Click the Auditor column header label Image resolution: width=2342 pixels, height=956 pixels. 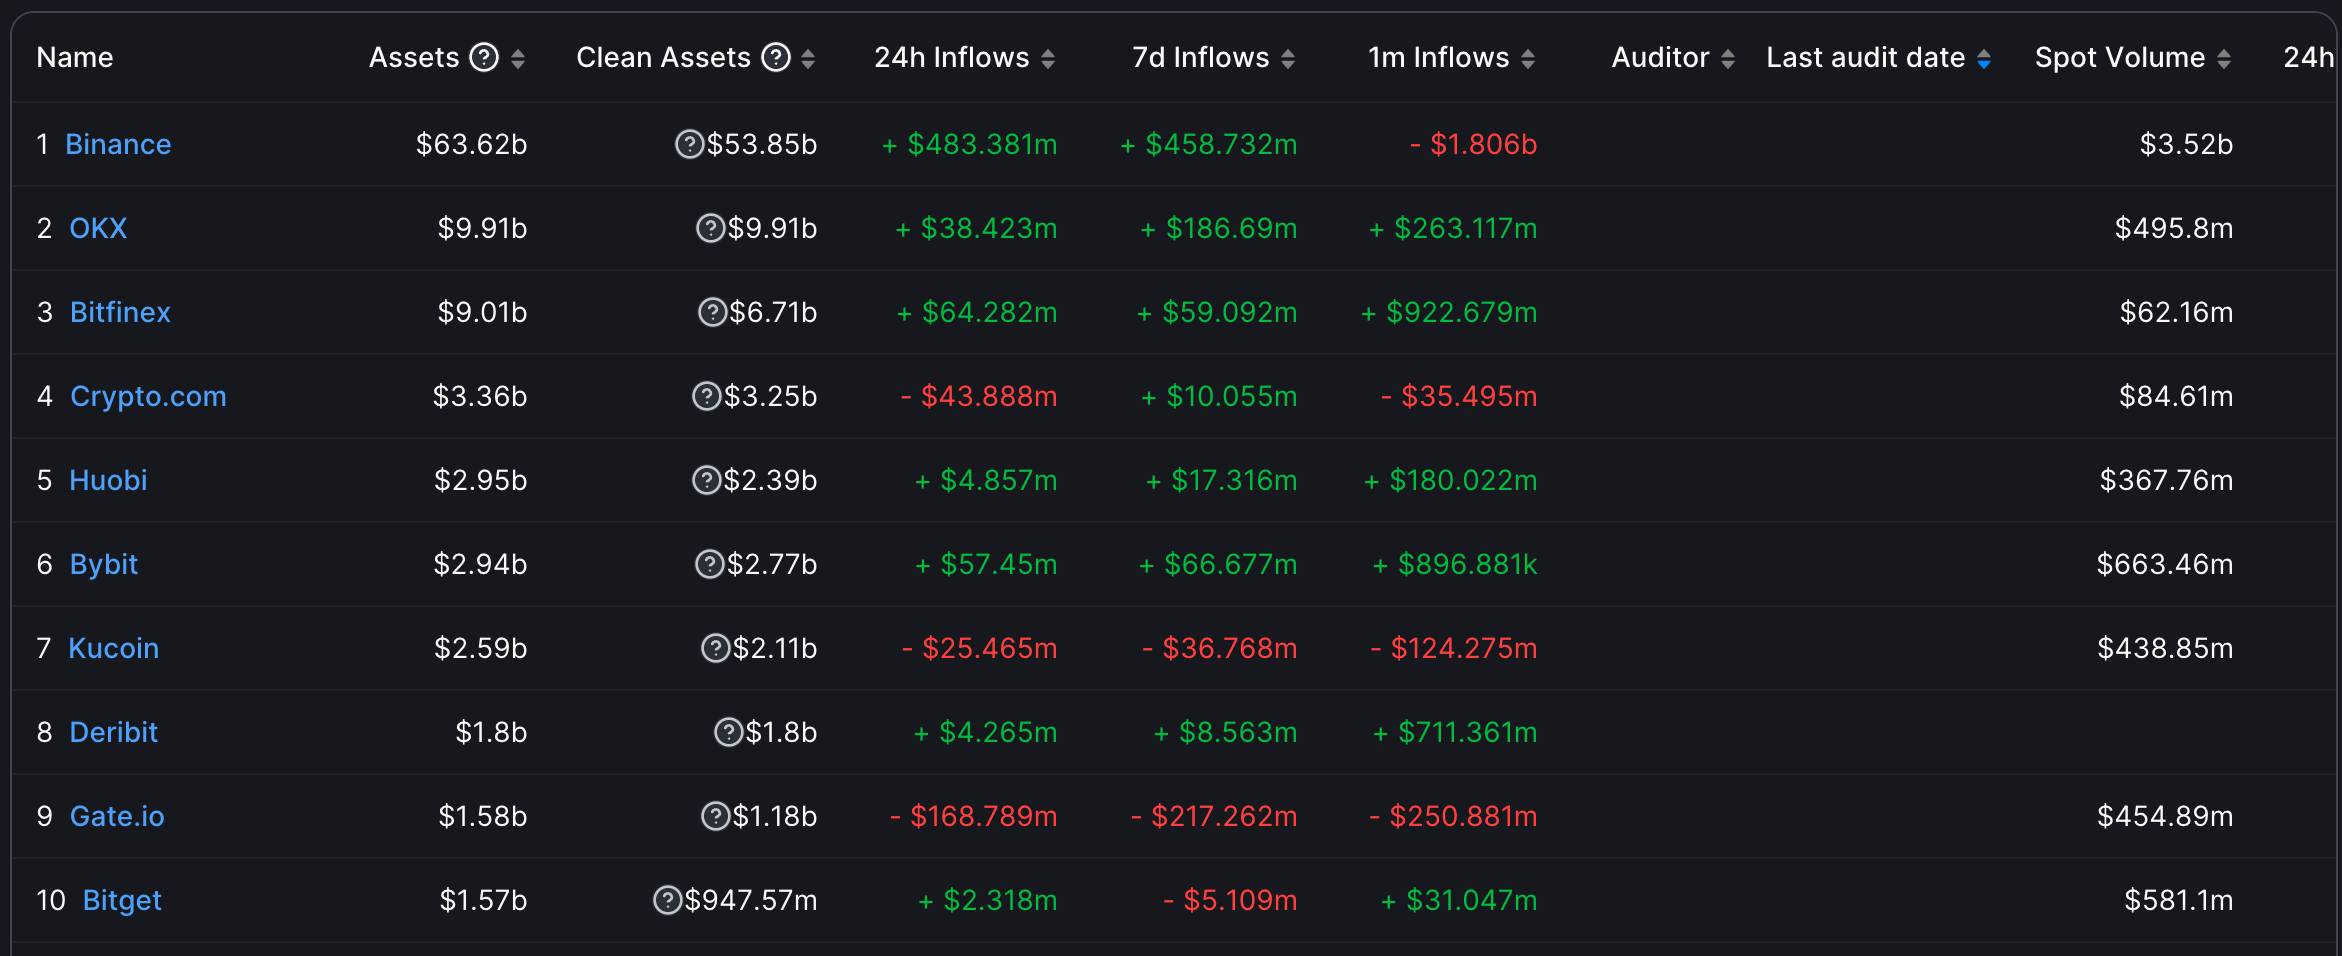pos(1660,57)
